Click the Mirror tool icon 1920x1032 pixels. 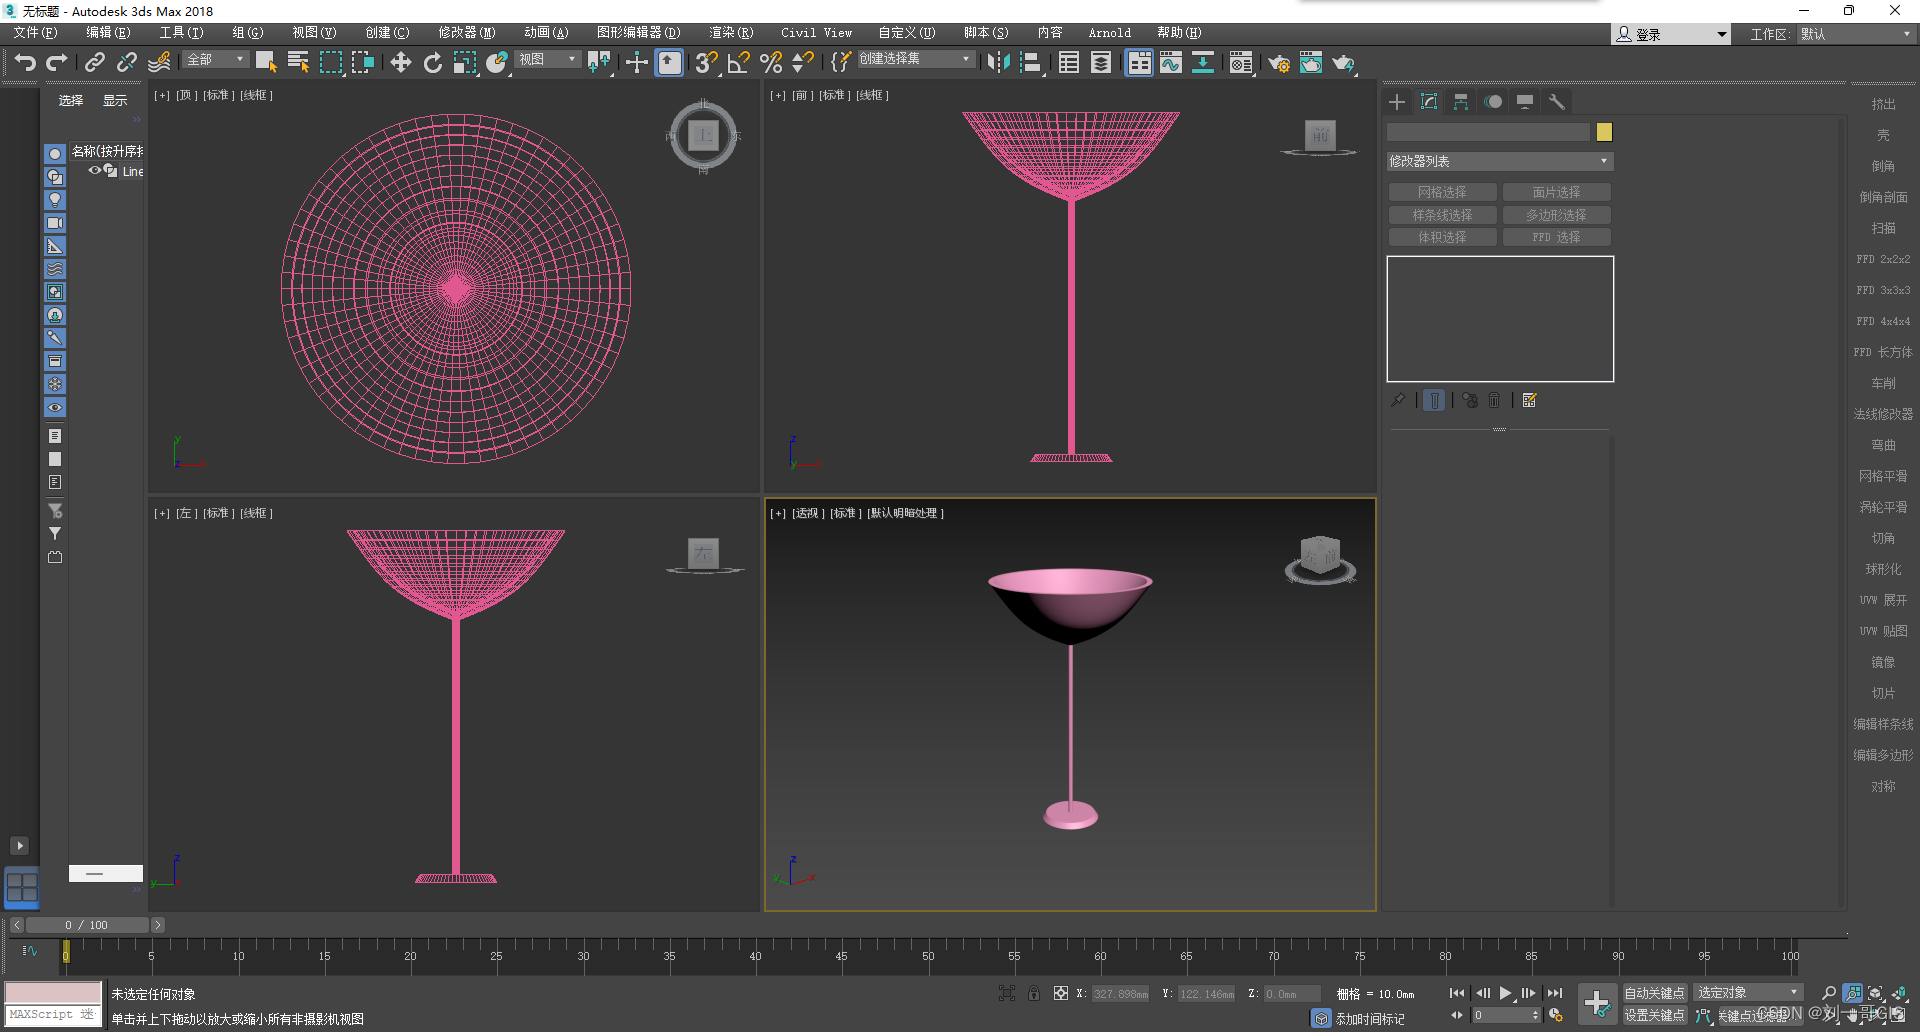click(998, 63)
